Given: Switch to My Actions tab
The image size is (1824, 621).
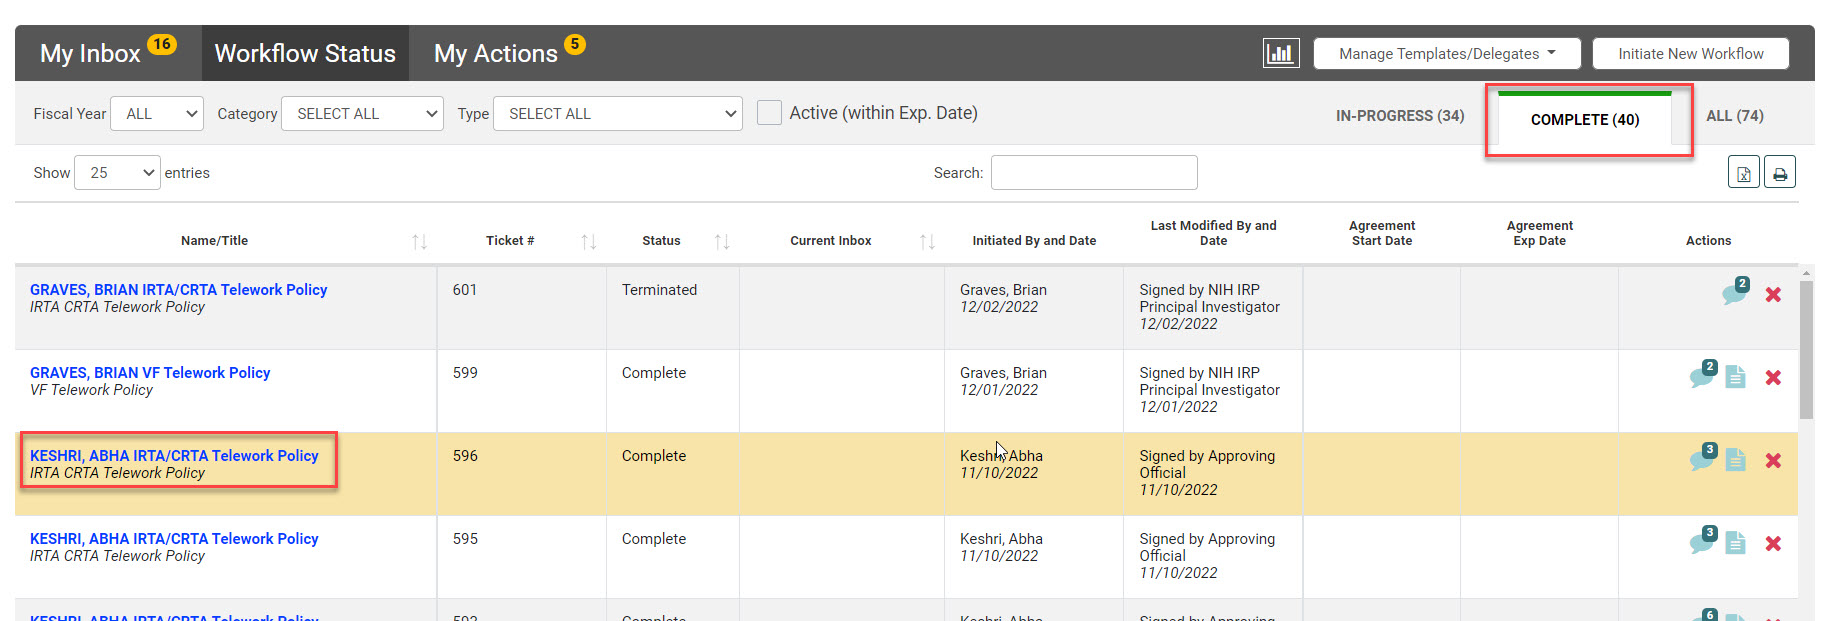Looking at the screenshot, I should pyautogui.click(x=509, y=53).
